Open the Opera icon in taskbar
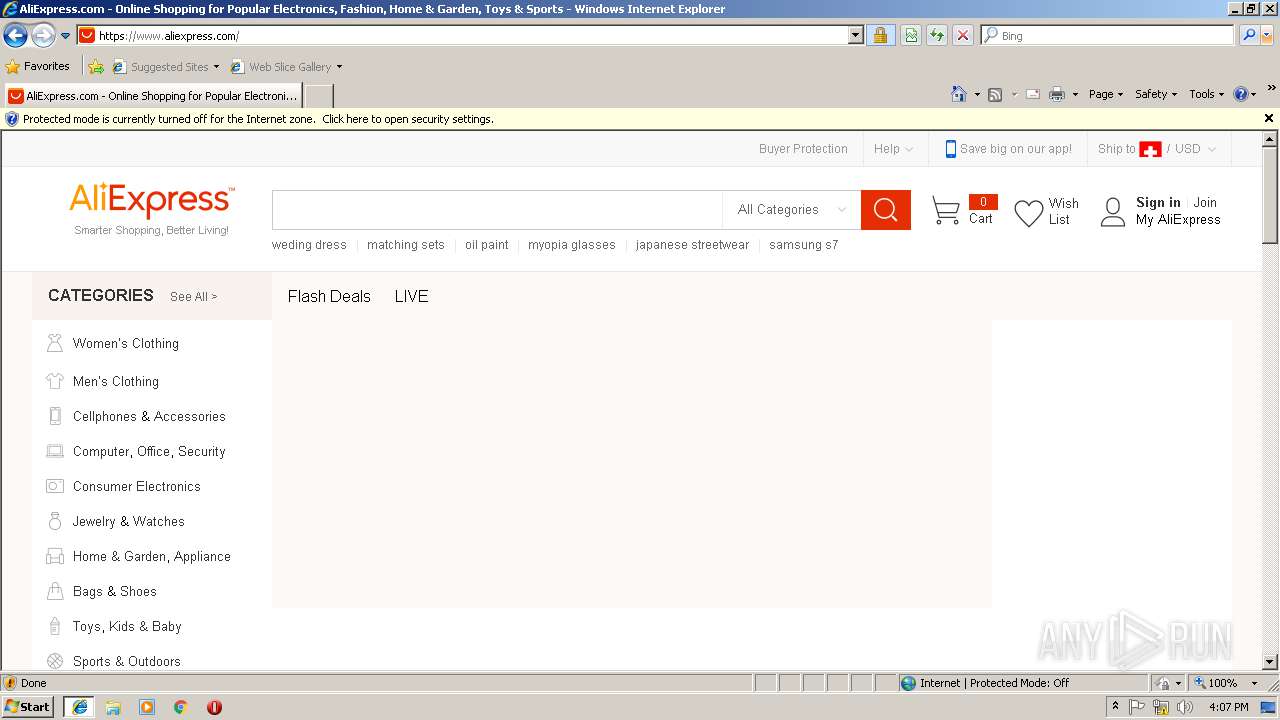The width and height of the screenshot is (1280, 720). point(214,707)
